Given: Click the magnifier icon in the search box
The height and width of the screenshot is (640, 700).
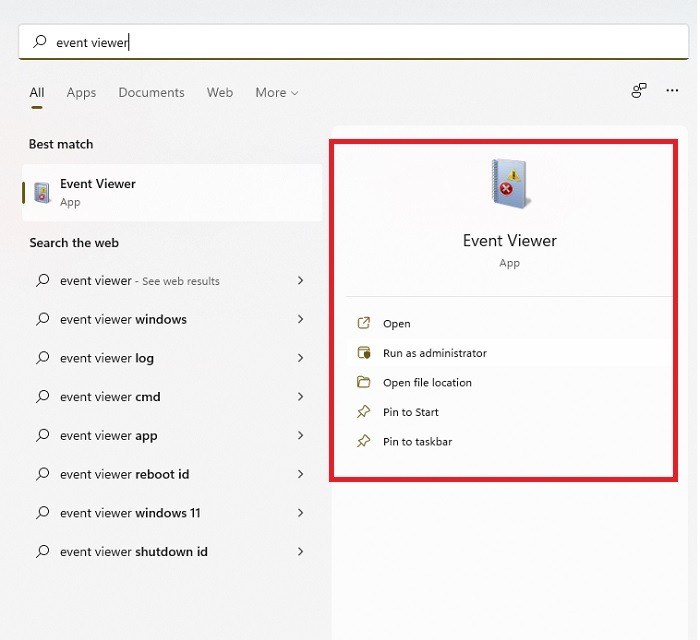Looking at the screenshot, I should [40, 42].
